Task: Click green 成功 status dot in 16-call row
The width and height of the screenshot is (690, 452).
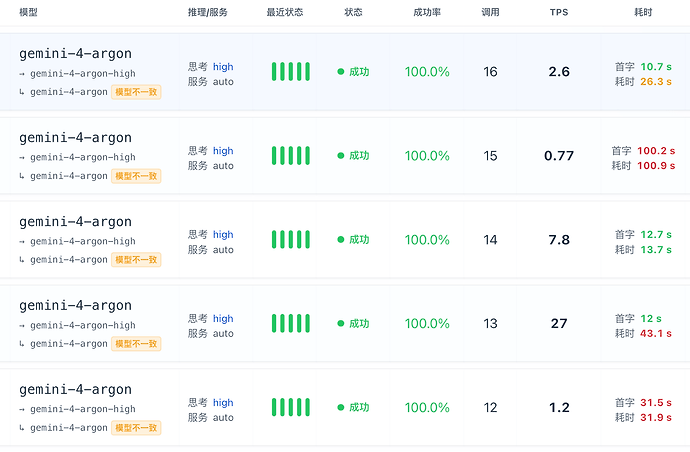Action: coord(341,71)
